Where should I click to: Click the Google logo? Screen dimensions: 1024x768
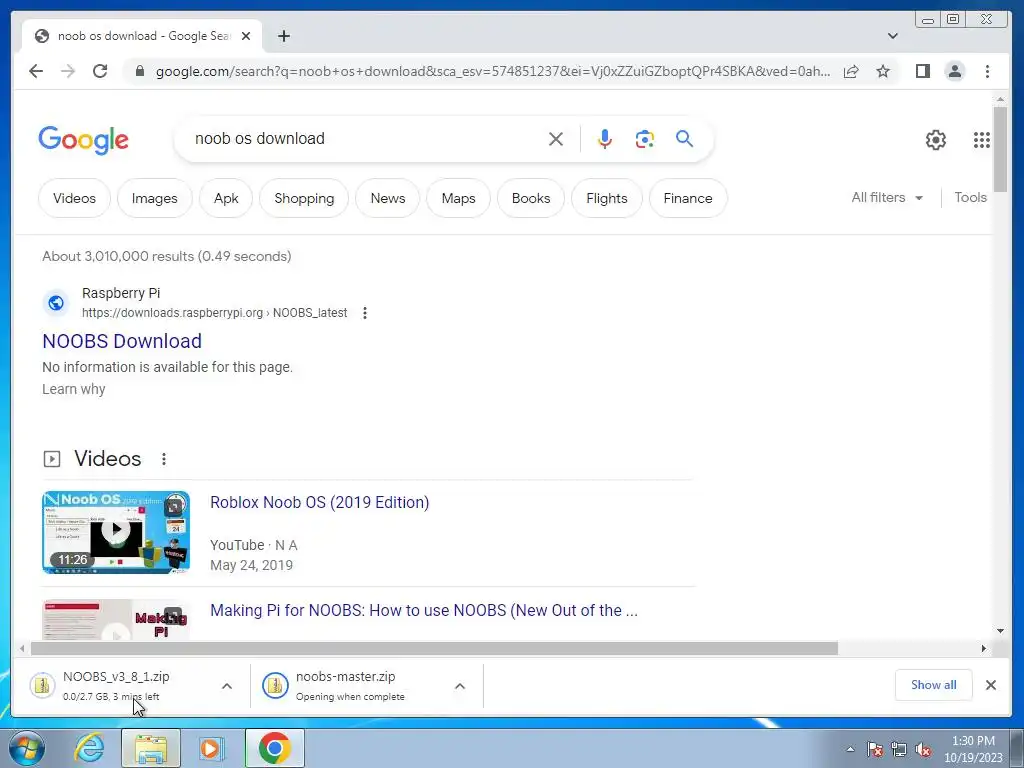point(84,140)
